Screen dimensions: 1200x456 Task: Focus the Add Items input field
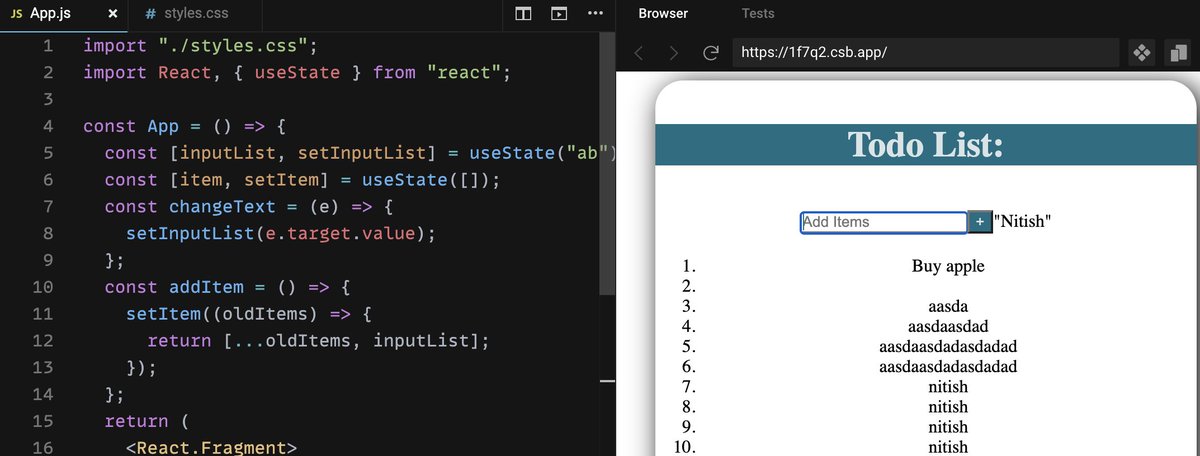pyautogui.click(x=883, y=222)
